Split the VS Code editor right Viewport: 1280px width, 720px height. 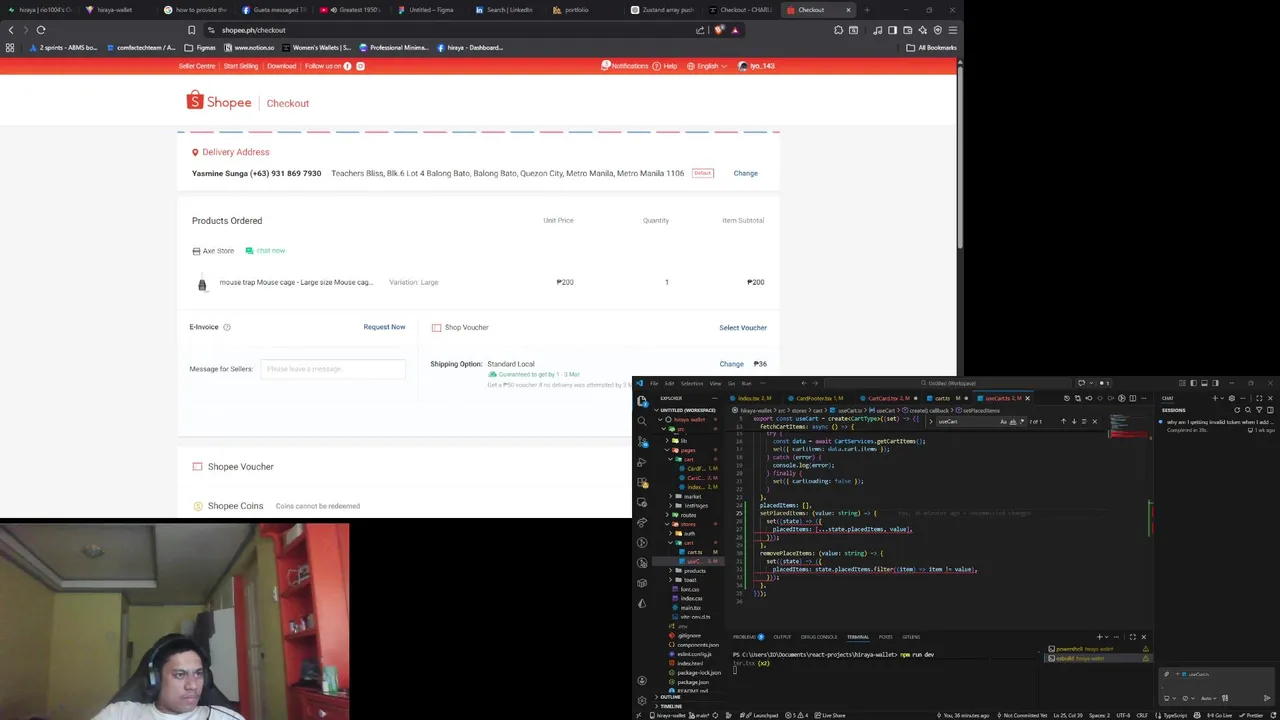point(1132,398)
